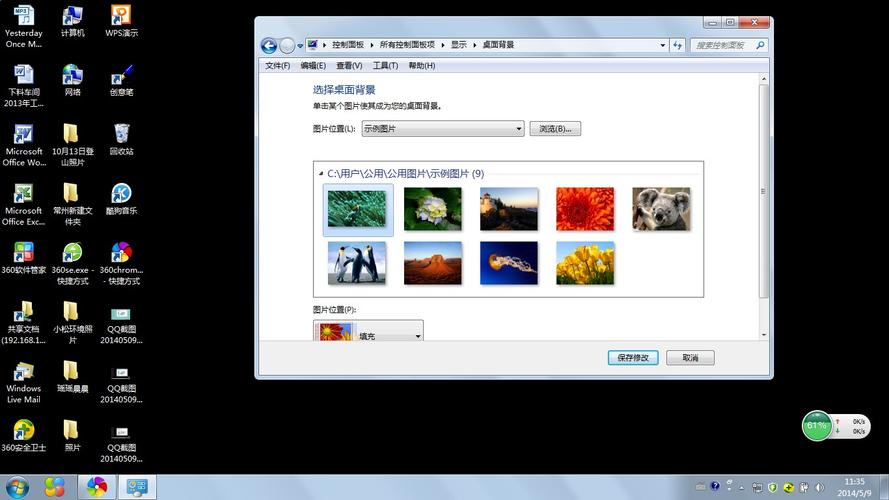
Task: Select the penguins wallpaper thumbnail
Action: point(357,263)
